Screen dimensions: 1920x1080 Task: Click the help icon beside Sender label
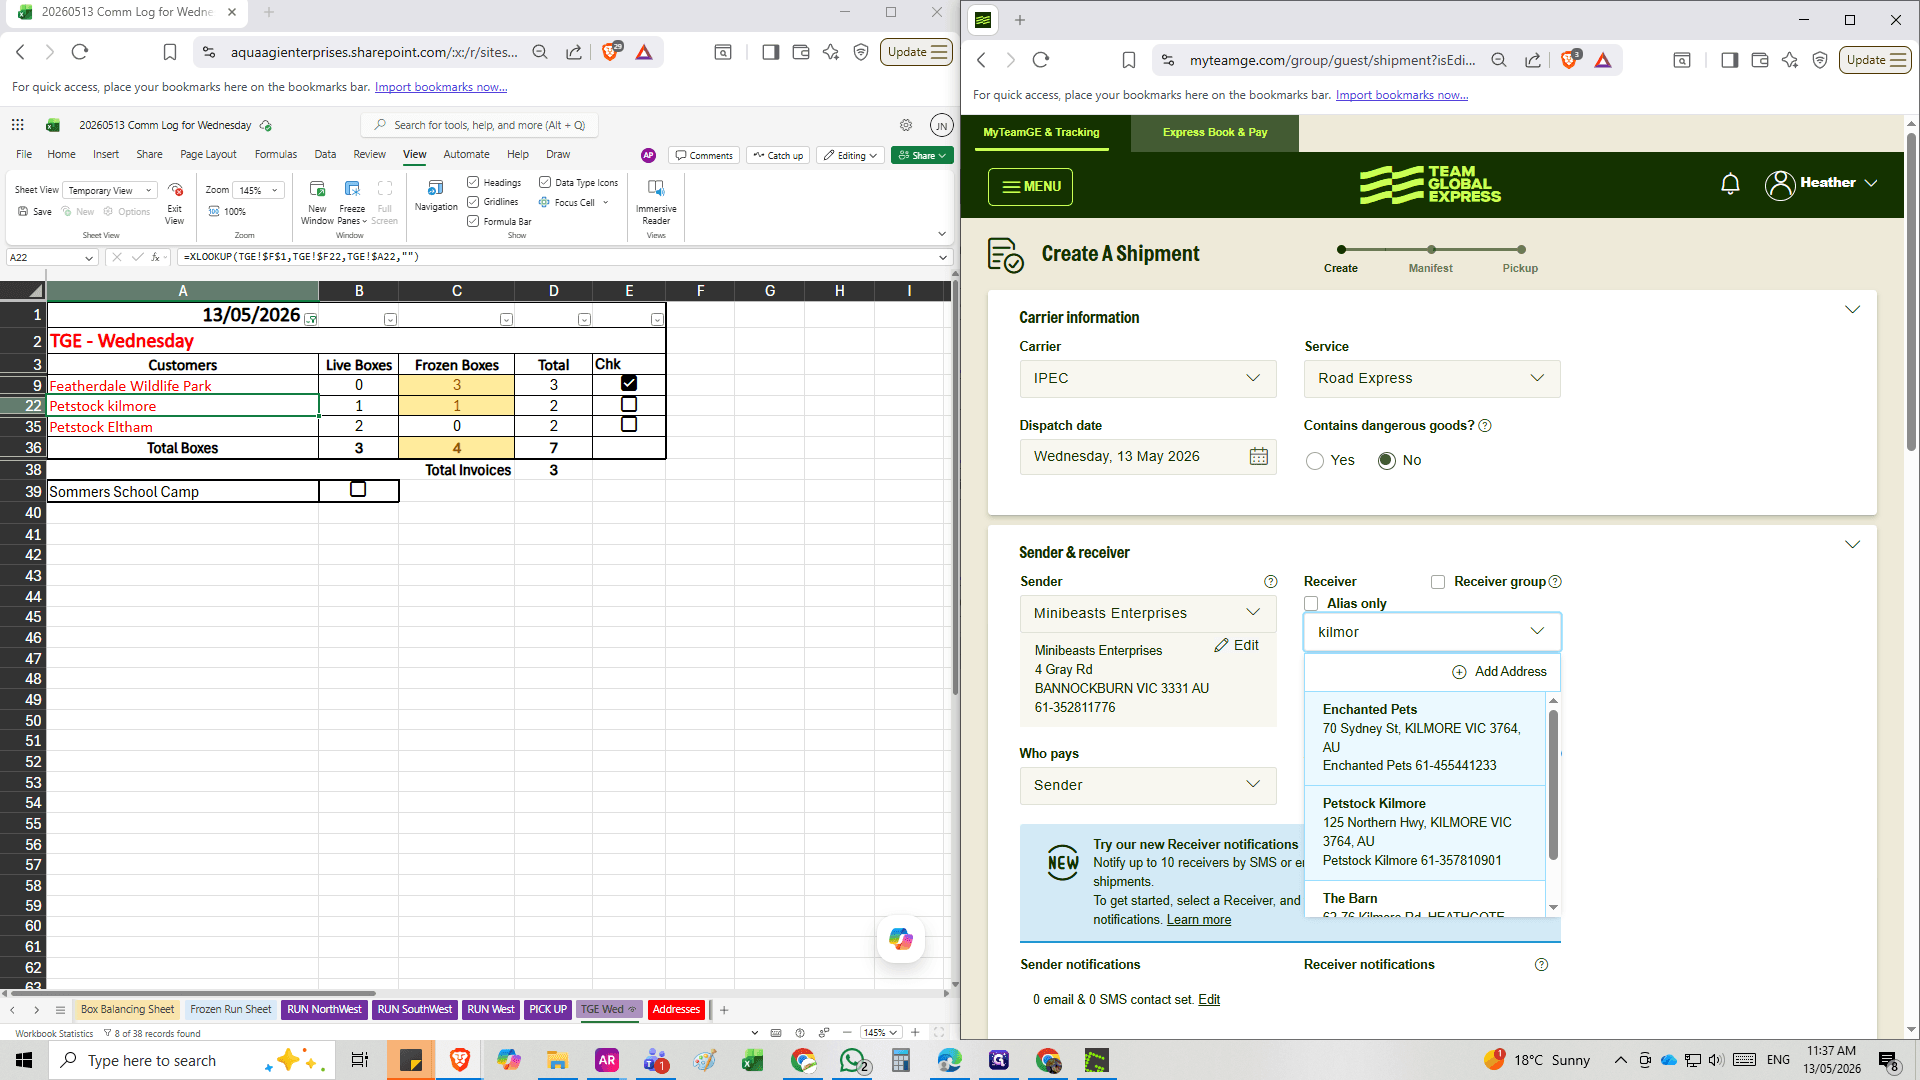tap(1271, 582)
